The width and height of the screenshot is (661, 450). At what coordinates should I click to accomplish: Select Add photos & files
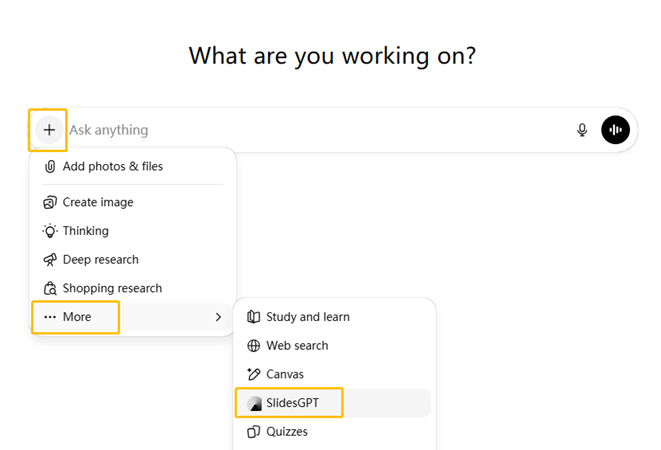coord(112,167)
